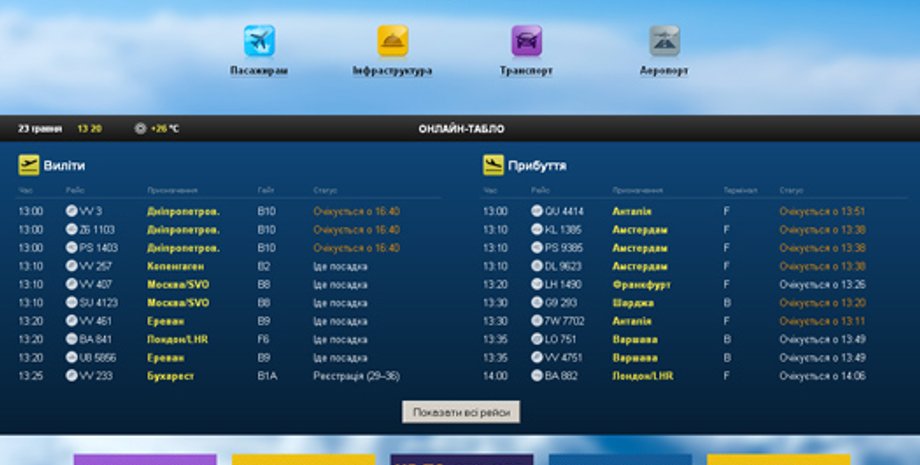Open the yellow Інфраструктура service bell icon
Image resolution: width=920 pixels, height=465 pixels.
click(392, 41)
